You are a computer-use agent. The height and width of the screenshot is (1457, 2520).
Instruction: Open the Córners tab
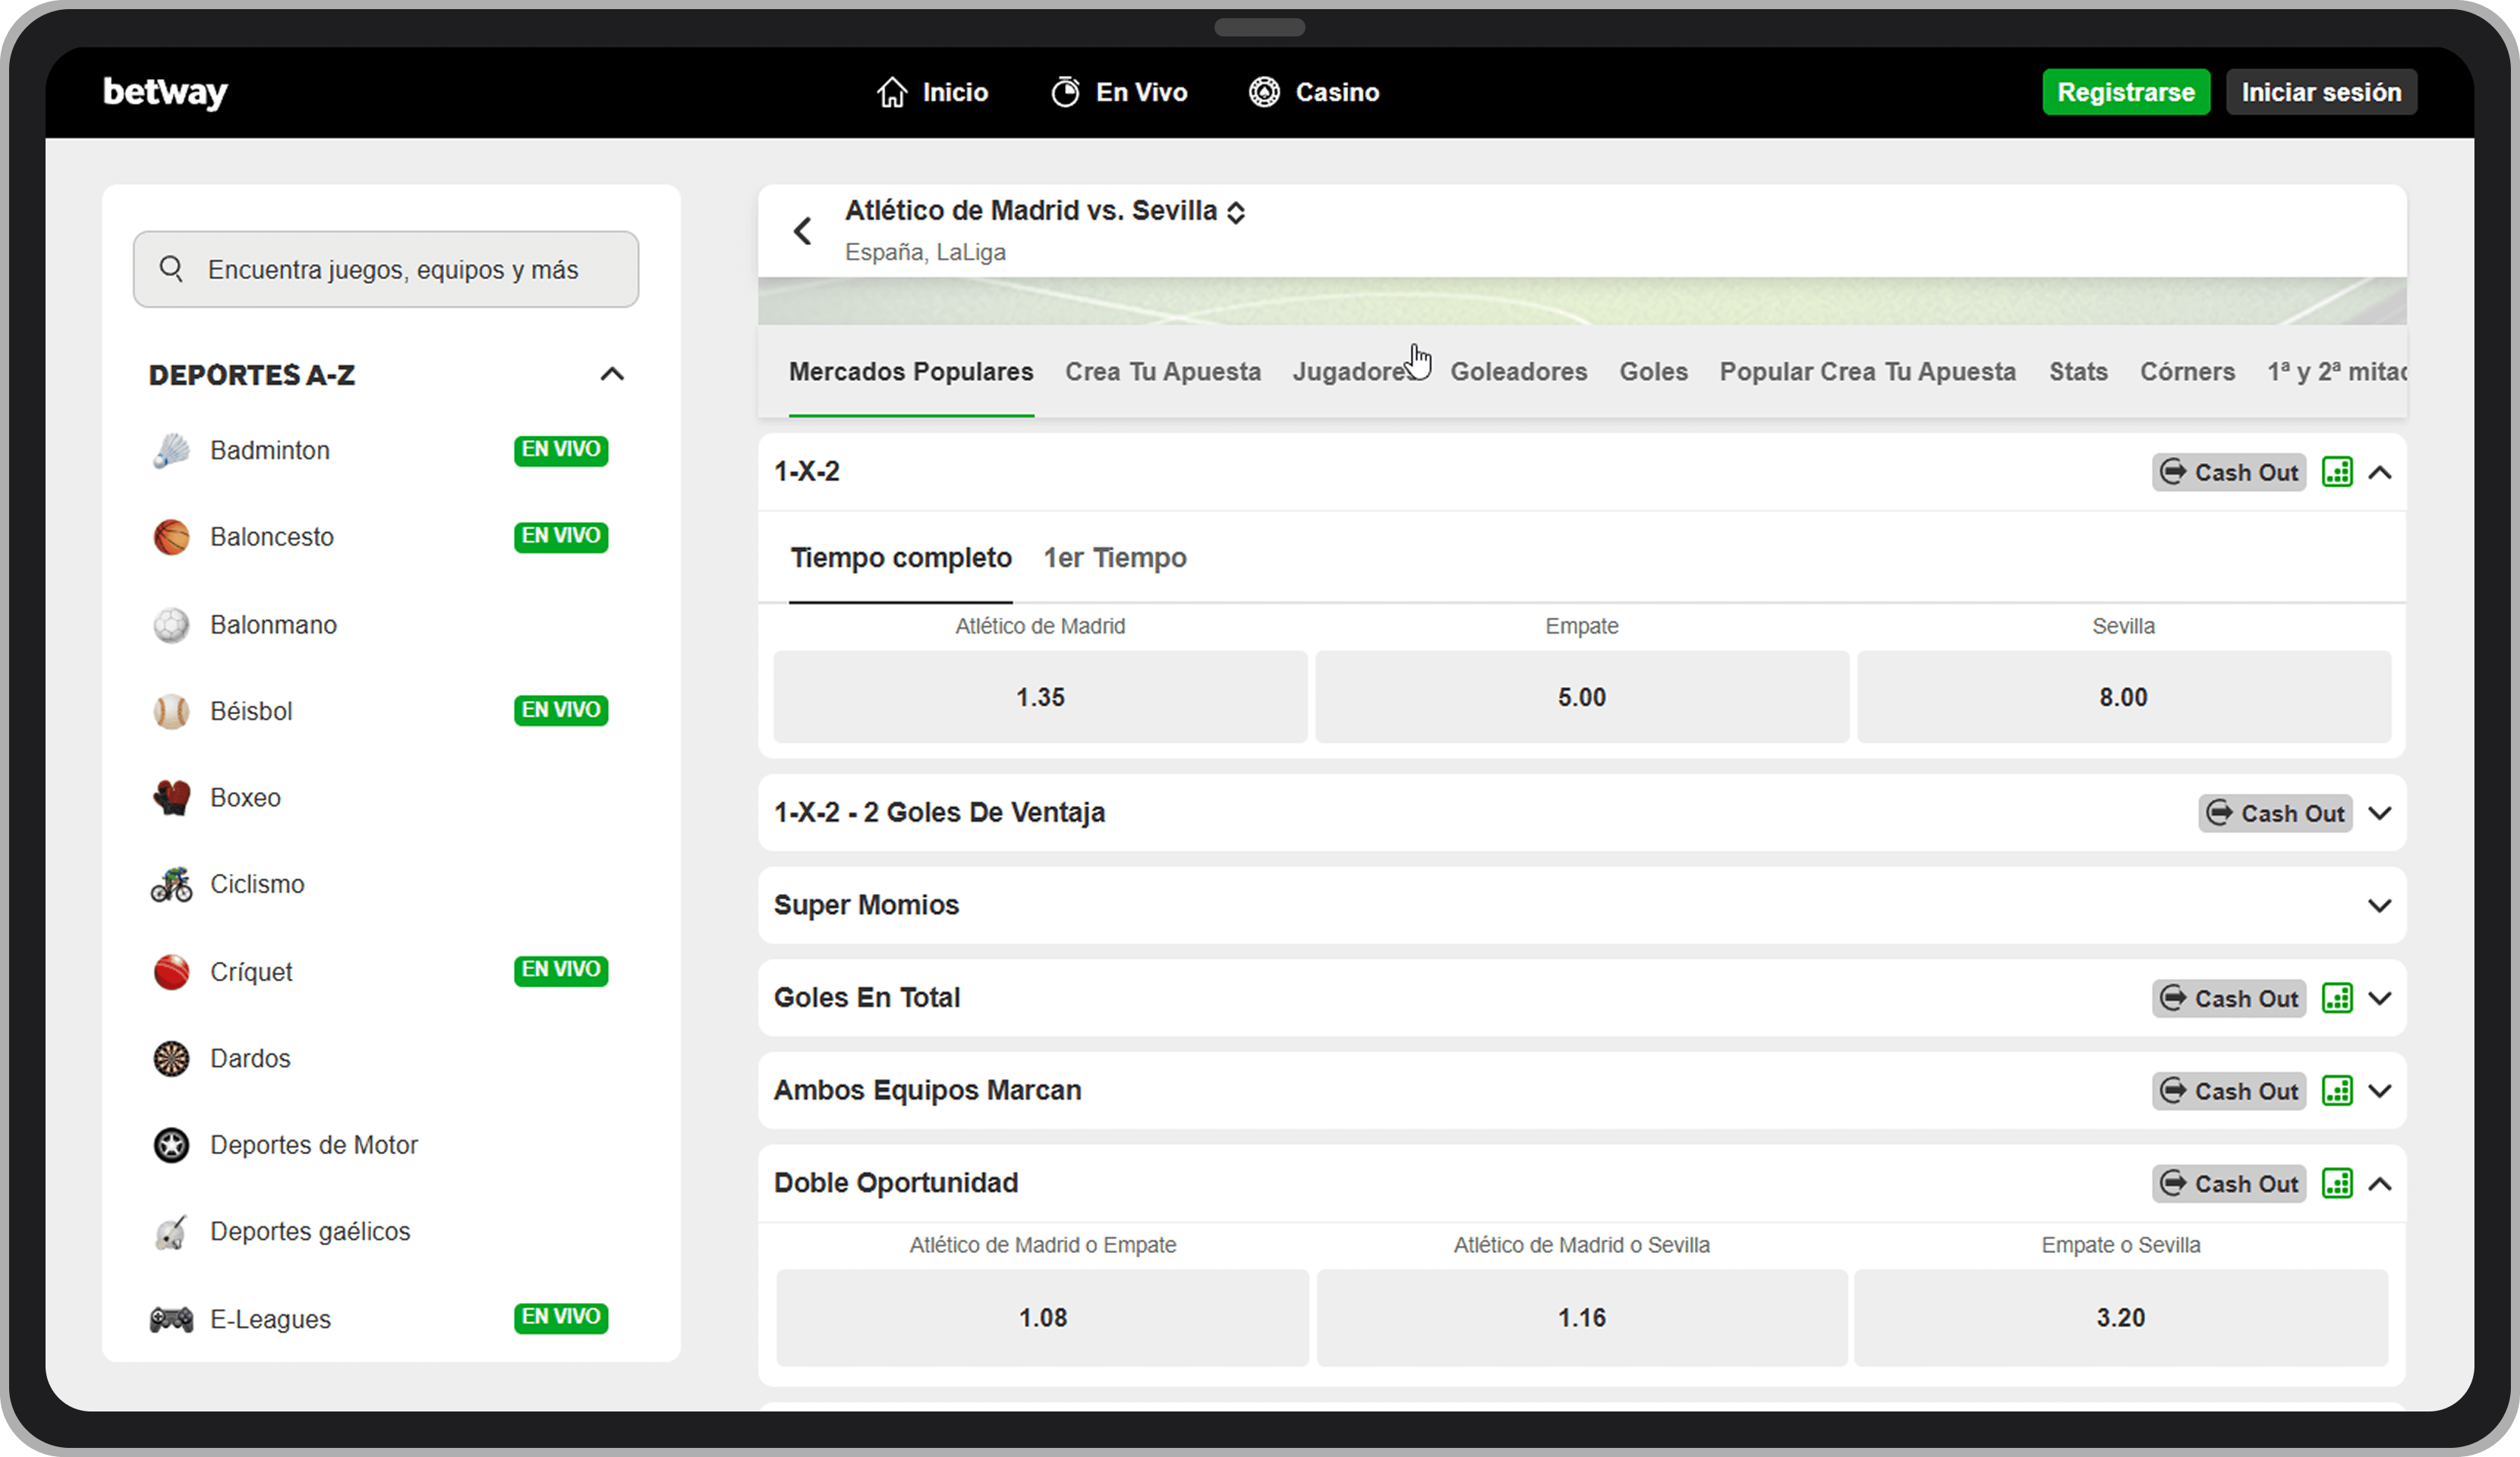(x=2187, y=372)
